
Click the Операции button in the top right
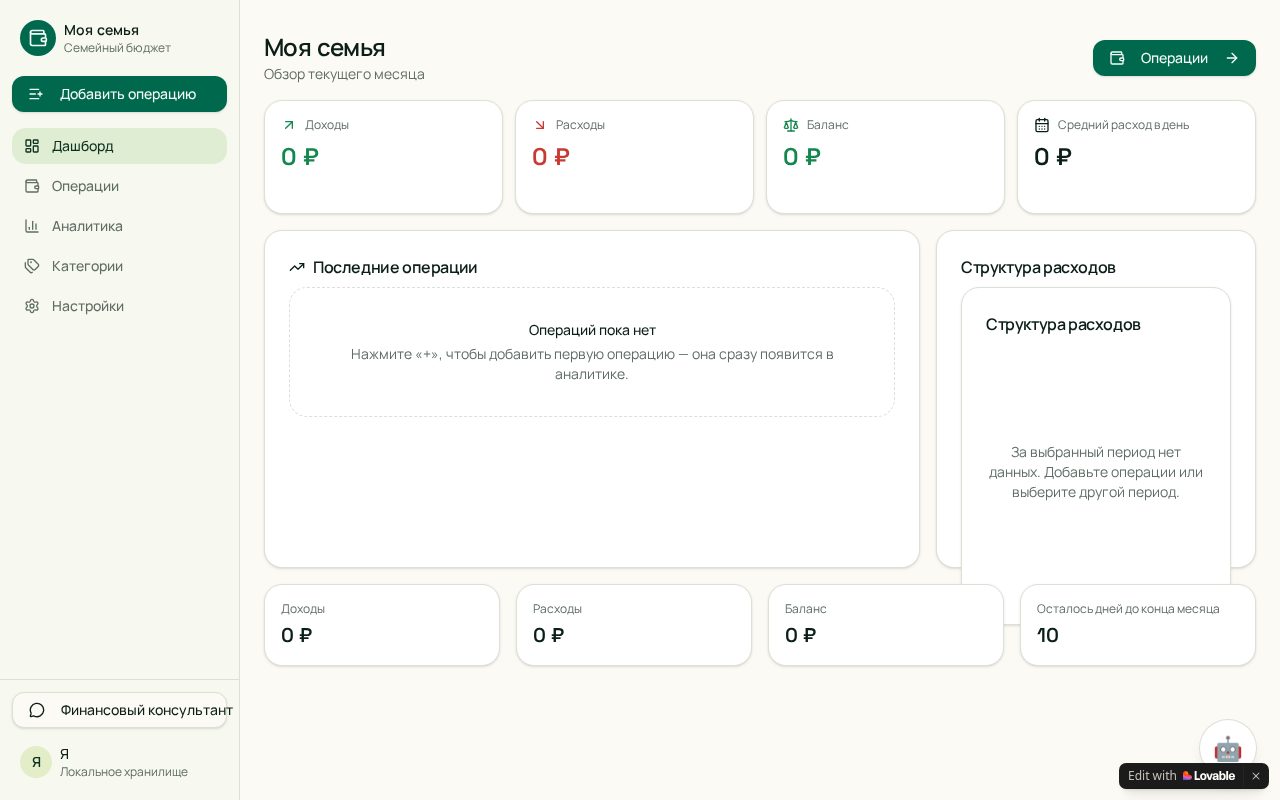pyautogui.click(x=1174, y=58)
